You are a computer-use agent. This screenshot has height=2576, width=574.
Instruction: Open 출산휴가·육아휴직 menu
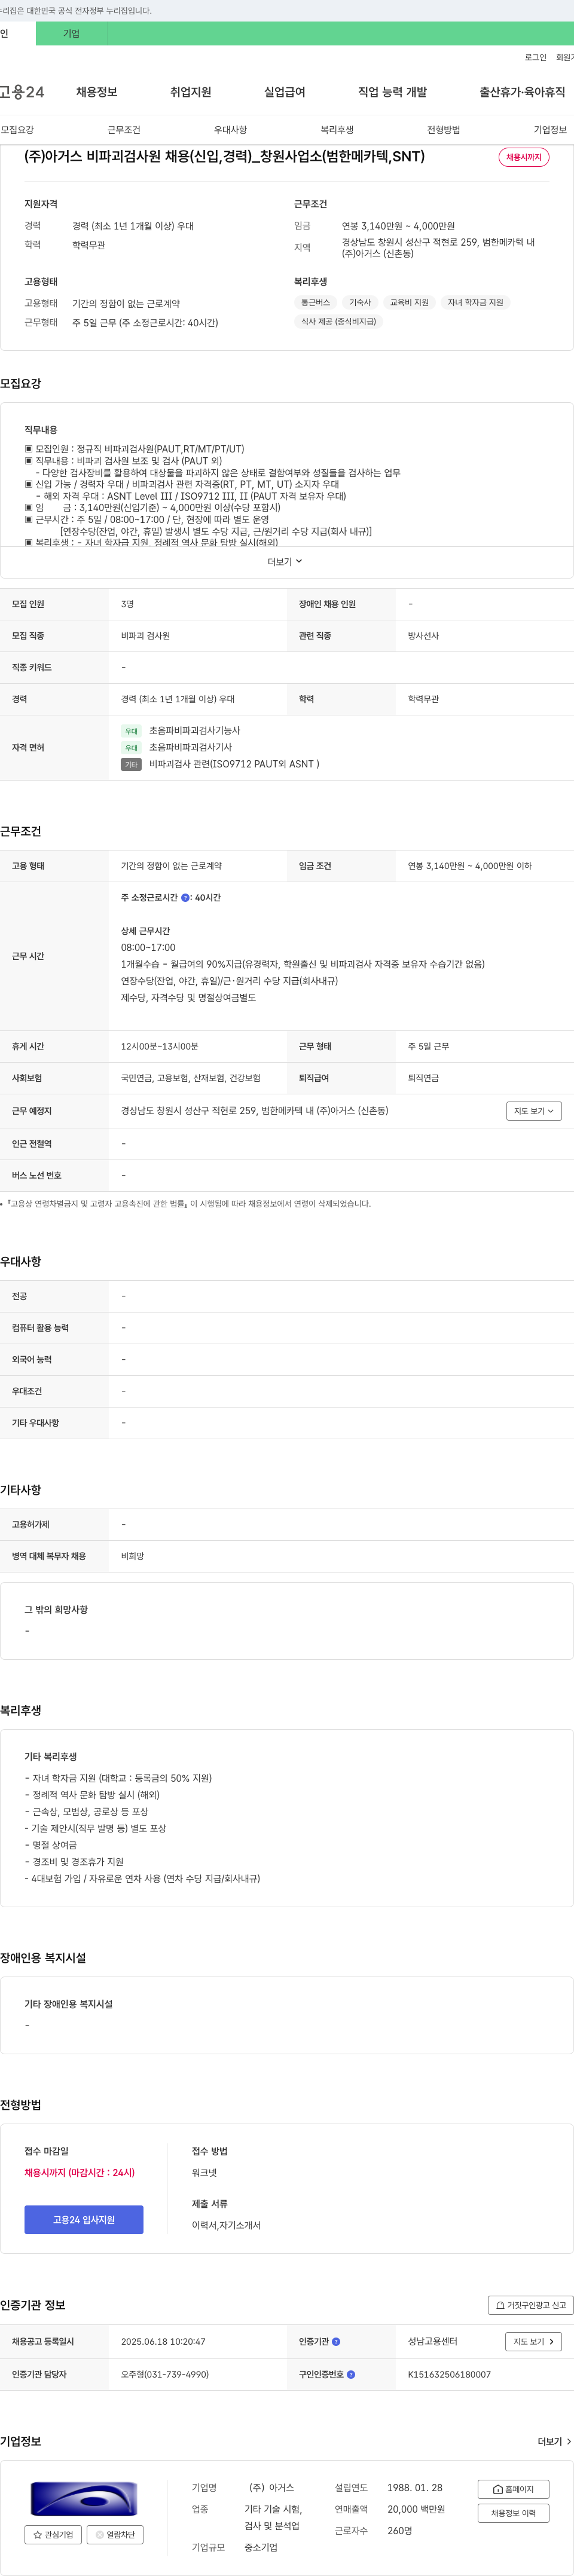(522, 92)
